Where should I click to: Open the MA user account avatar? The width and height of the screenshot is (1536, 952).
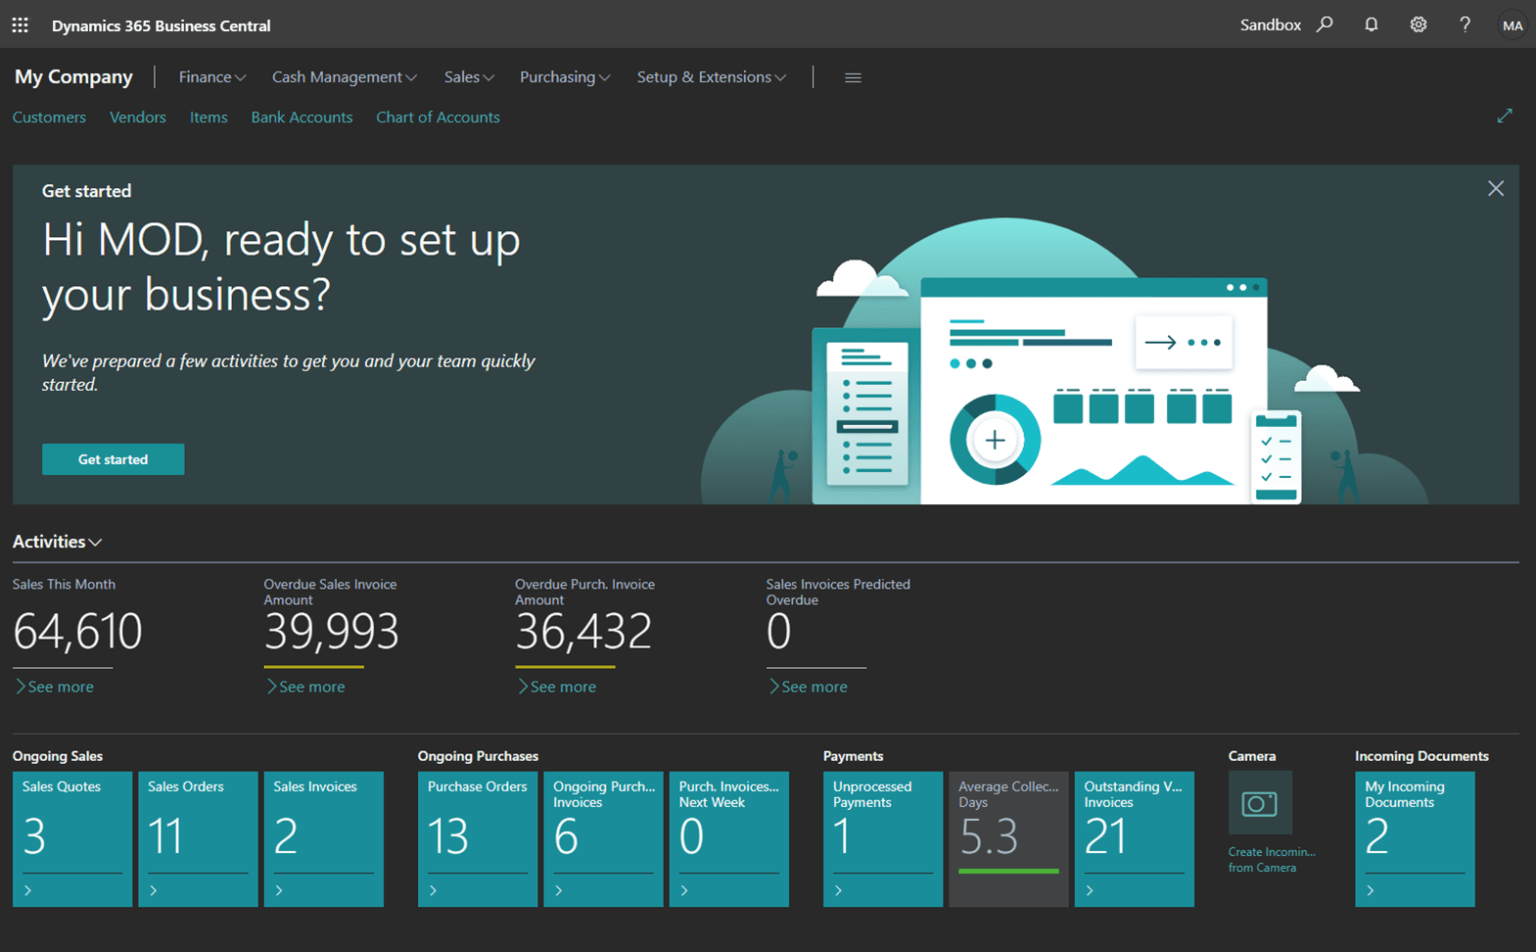pyautogui.click(x=1512, y=25)
